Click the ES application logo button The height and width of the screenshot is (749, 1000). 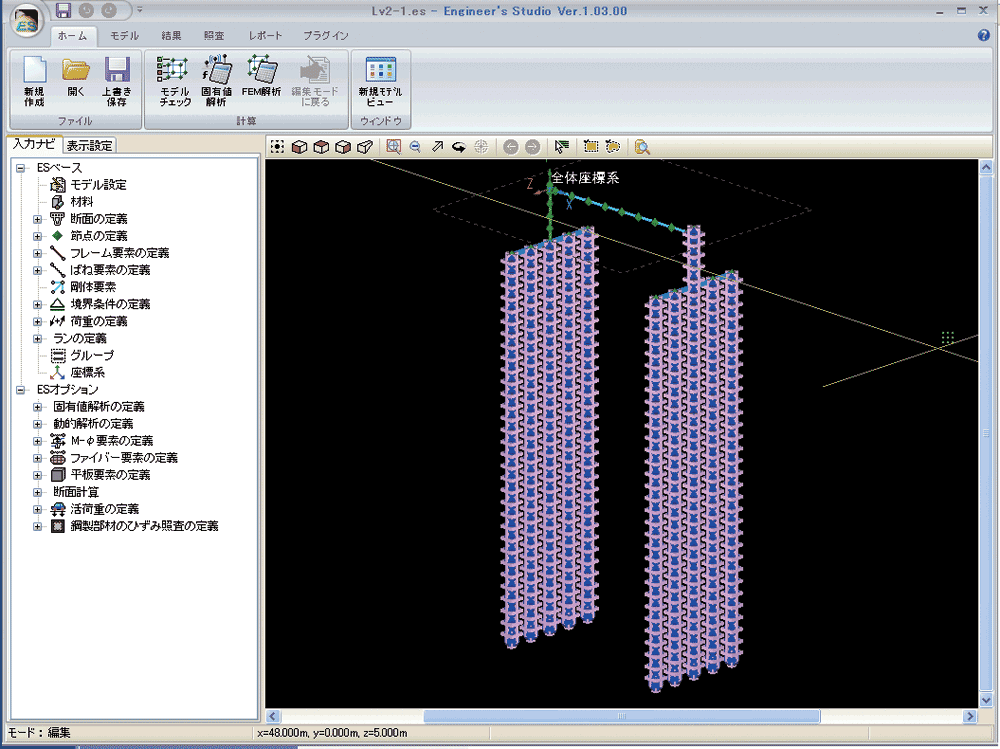coord(26,20)
